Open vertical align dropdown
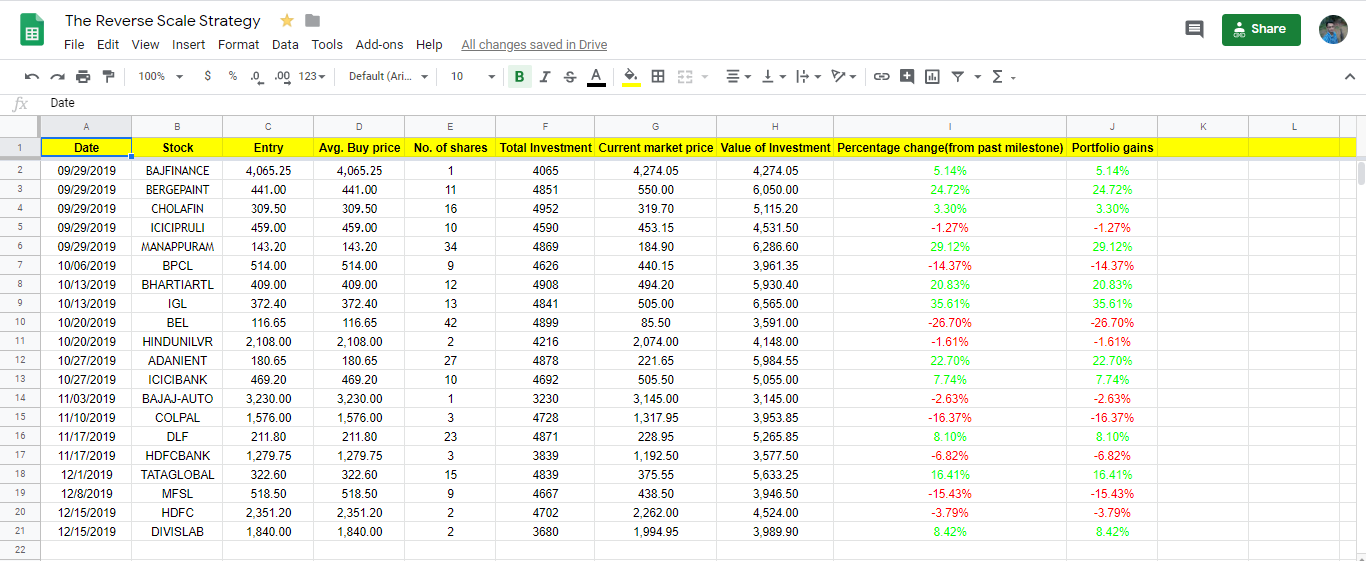Screen dimensions: 1366x561 coord(774,76)
